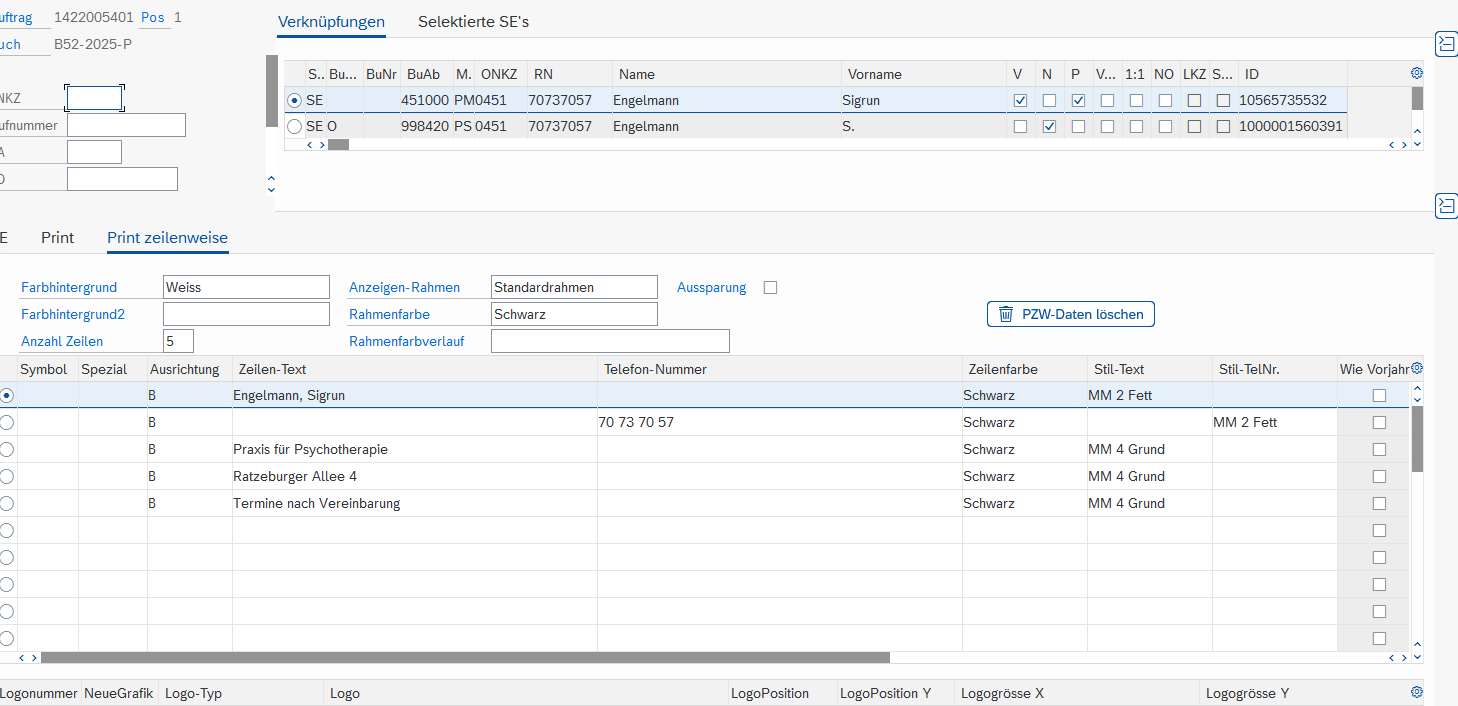
Task: Switch to Selektierte SE's tab
Action: 473,21
